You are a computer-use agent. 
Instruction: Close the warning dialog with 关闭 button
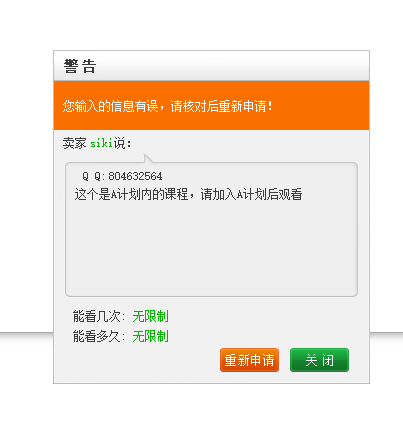[x=319, y=360]
